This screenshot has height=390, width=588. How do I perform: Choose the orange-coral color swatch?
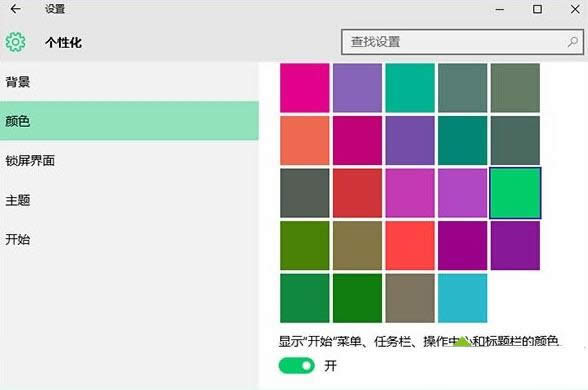click(304, 140)
